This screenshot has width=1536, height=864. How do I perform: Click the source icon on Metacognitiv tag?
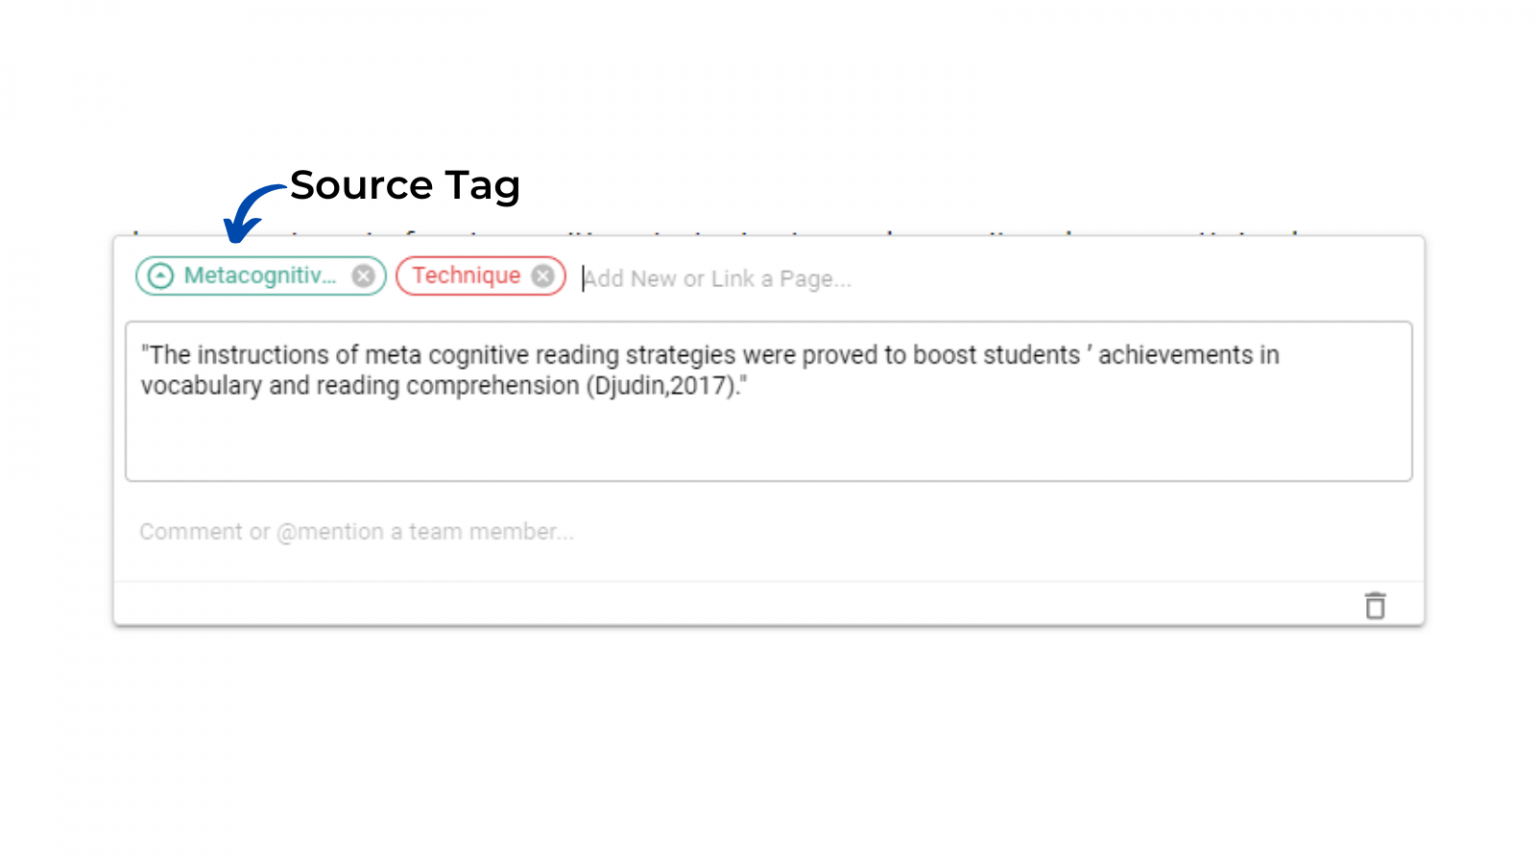(x=160, y=276)
